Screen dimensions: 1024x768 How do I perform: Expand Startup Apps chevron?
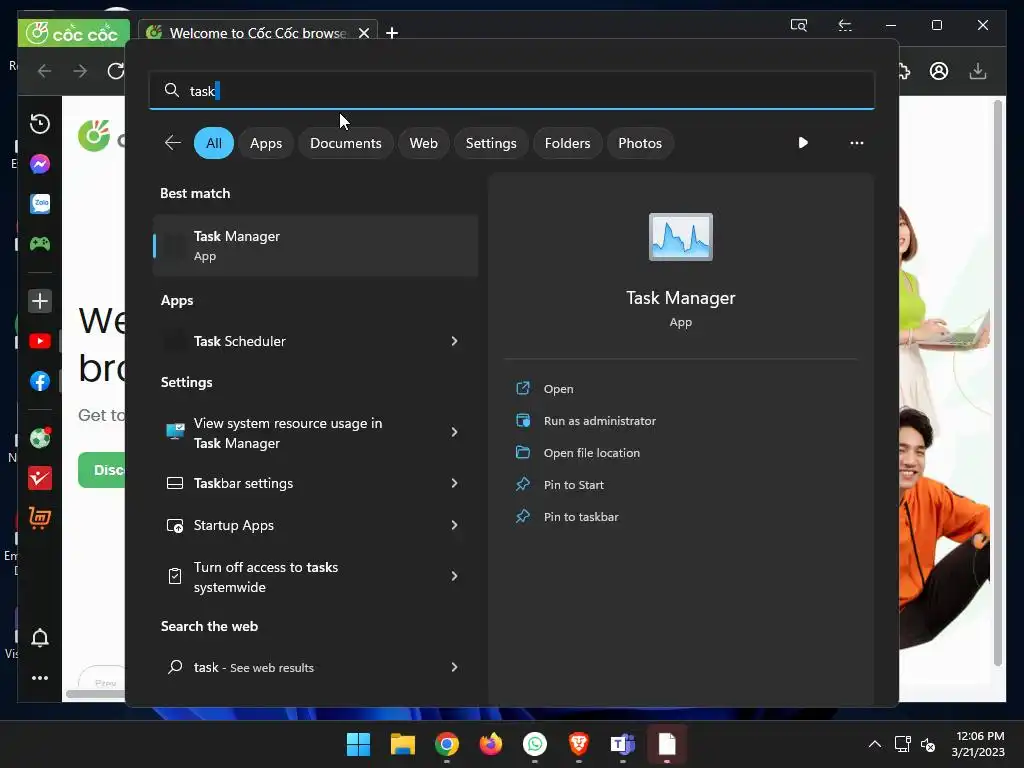tap(455, 525)
